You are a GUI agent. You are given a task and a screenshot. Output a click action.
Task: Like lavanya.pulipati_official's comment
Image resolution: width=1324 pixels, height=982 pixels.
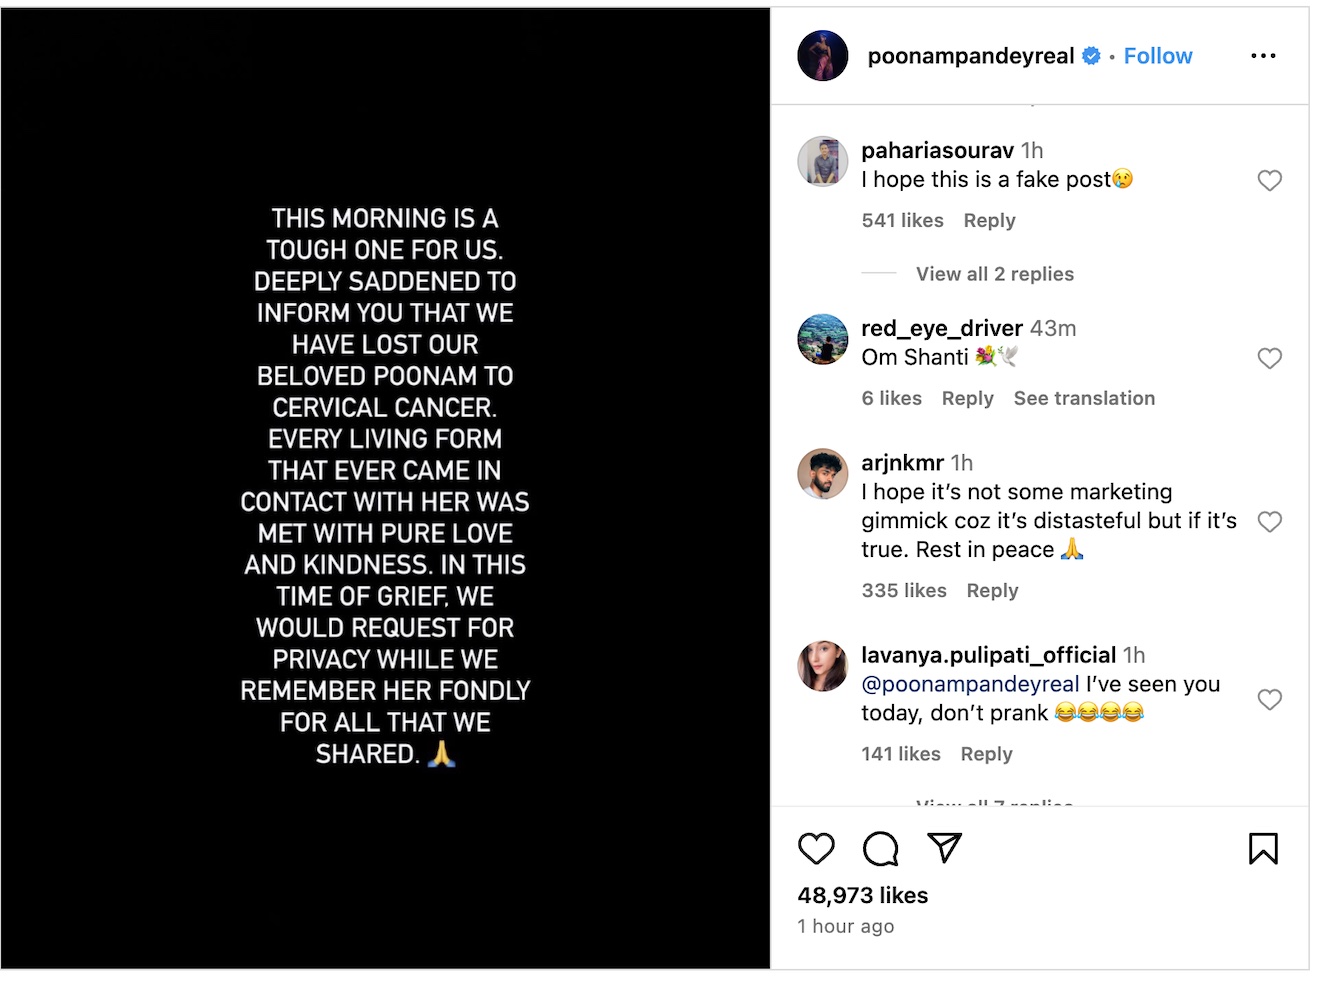[x=1269, y=700]
